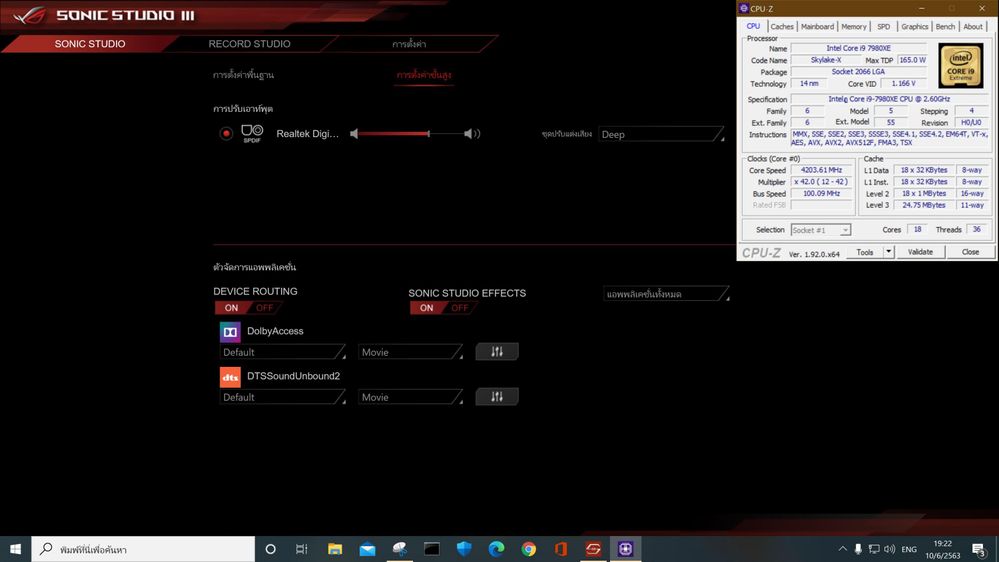The image size is (999, 562).
Task: Click the Windows taskbar search box
Action: [x=143, y=549]
